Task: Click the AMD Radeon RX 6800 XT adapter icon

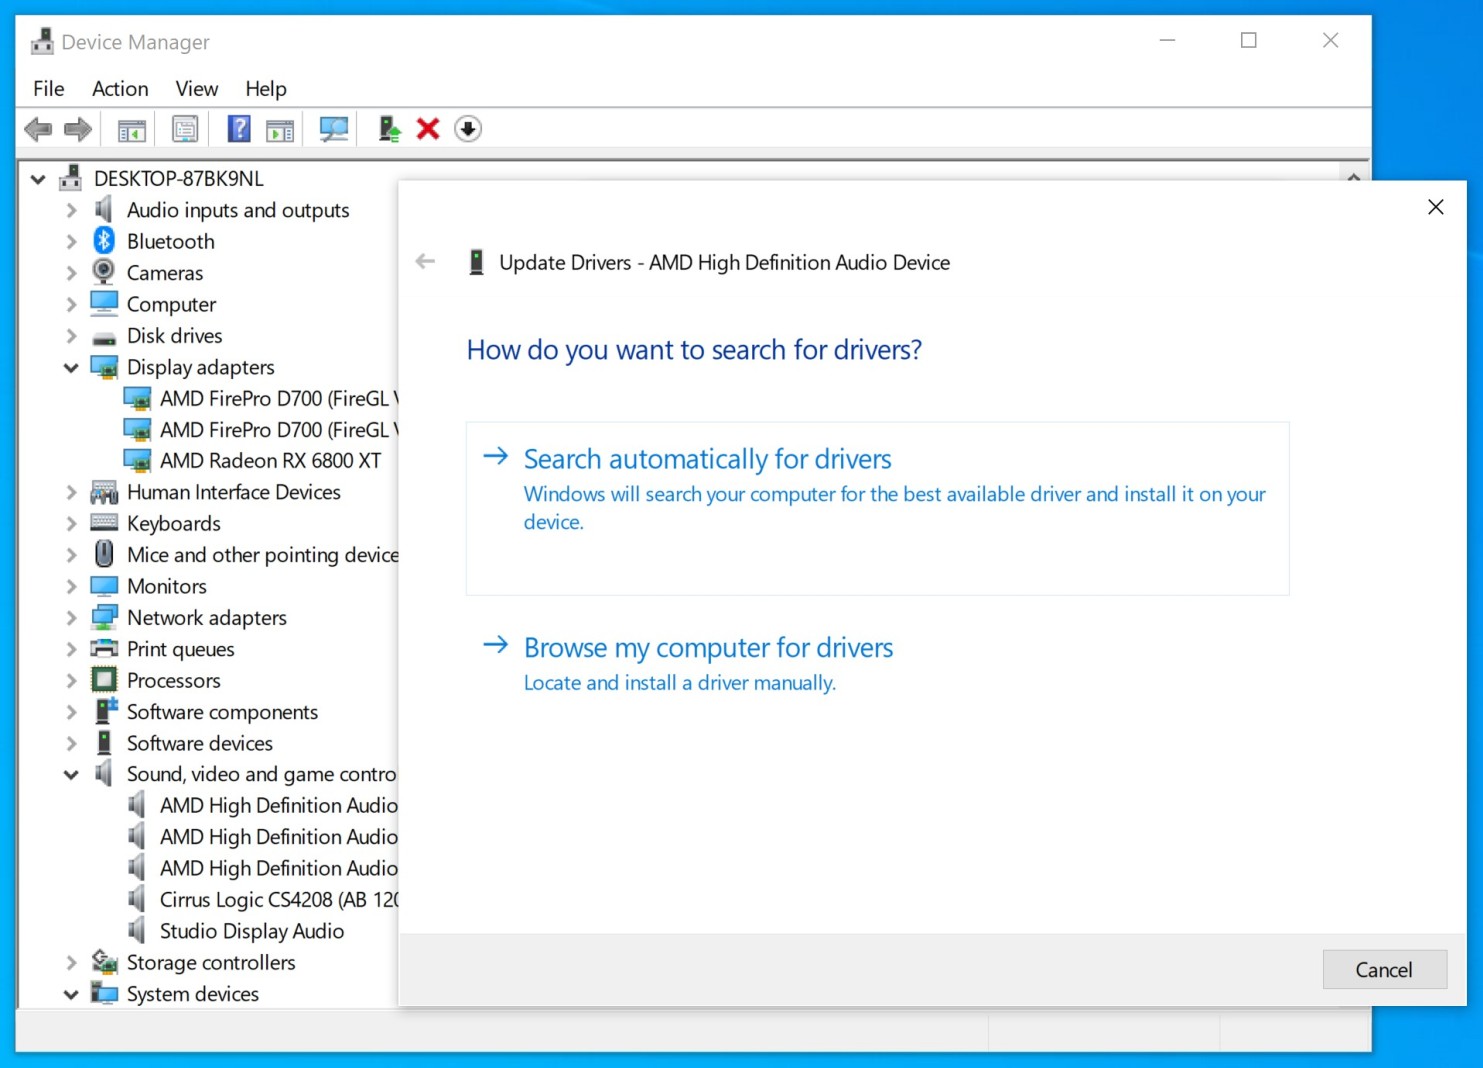Action: (137, 460)
